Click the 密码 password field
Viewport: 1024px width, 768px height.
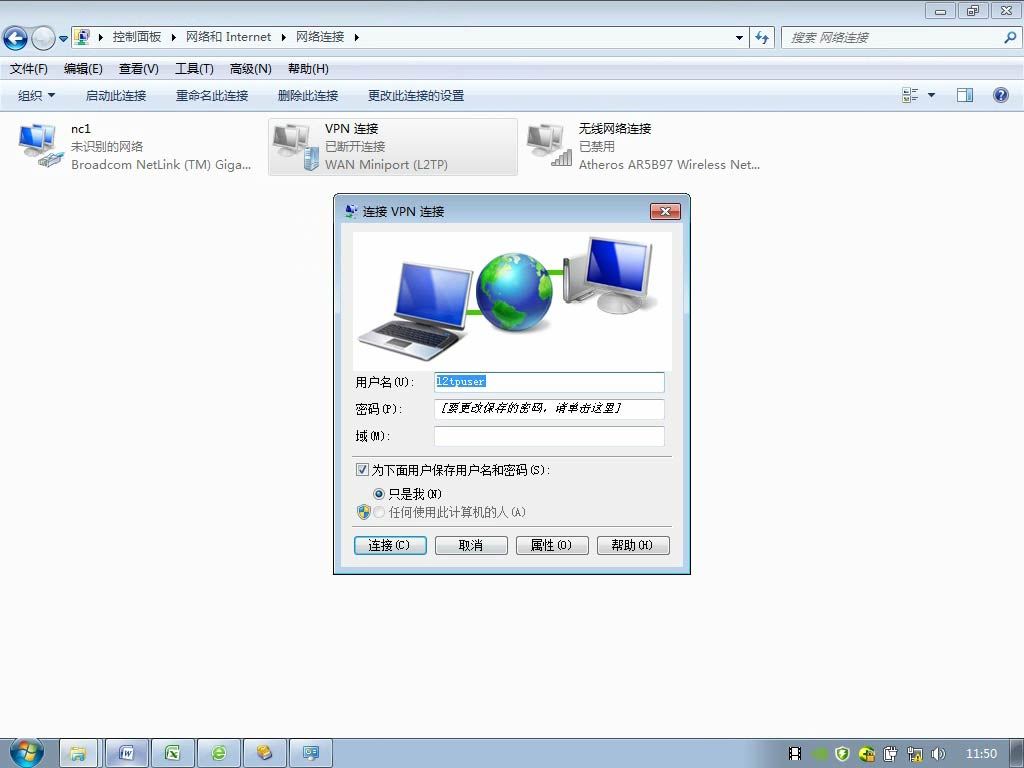pyautogui.click(x=549, y=409)
